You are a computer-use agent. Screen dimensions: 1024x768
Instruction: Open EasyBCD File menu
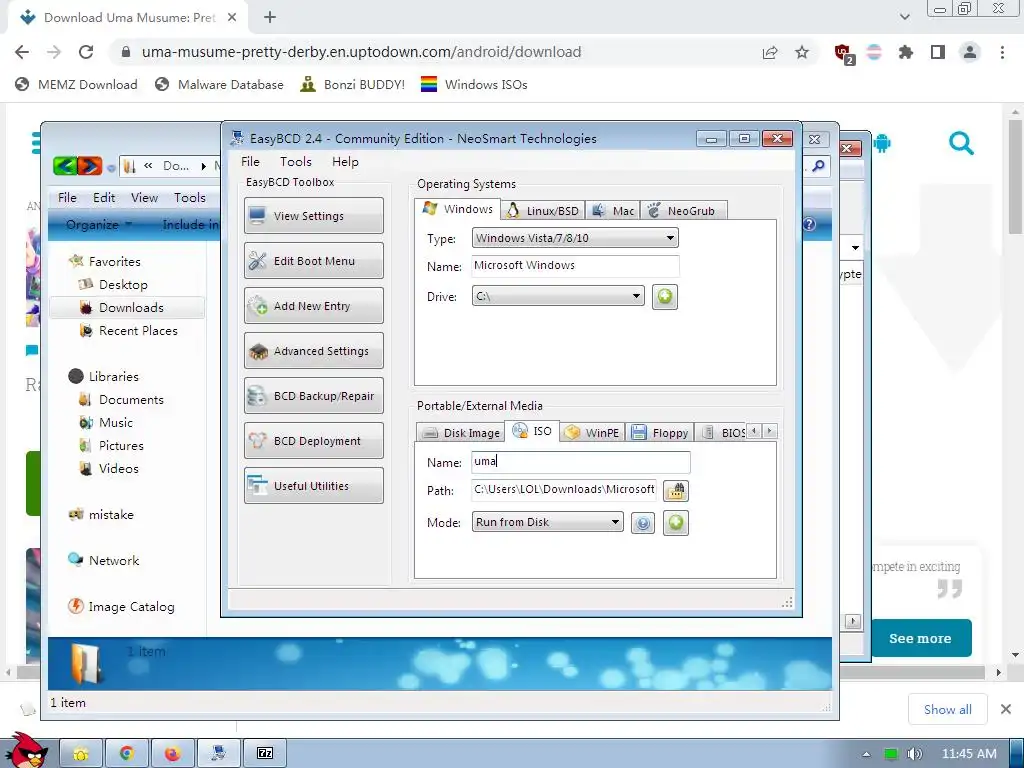pos(250,161)
